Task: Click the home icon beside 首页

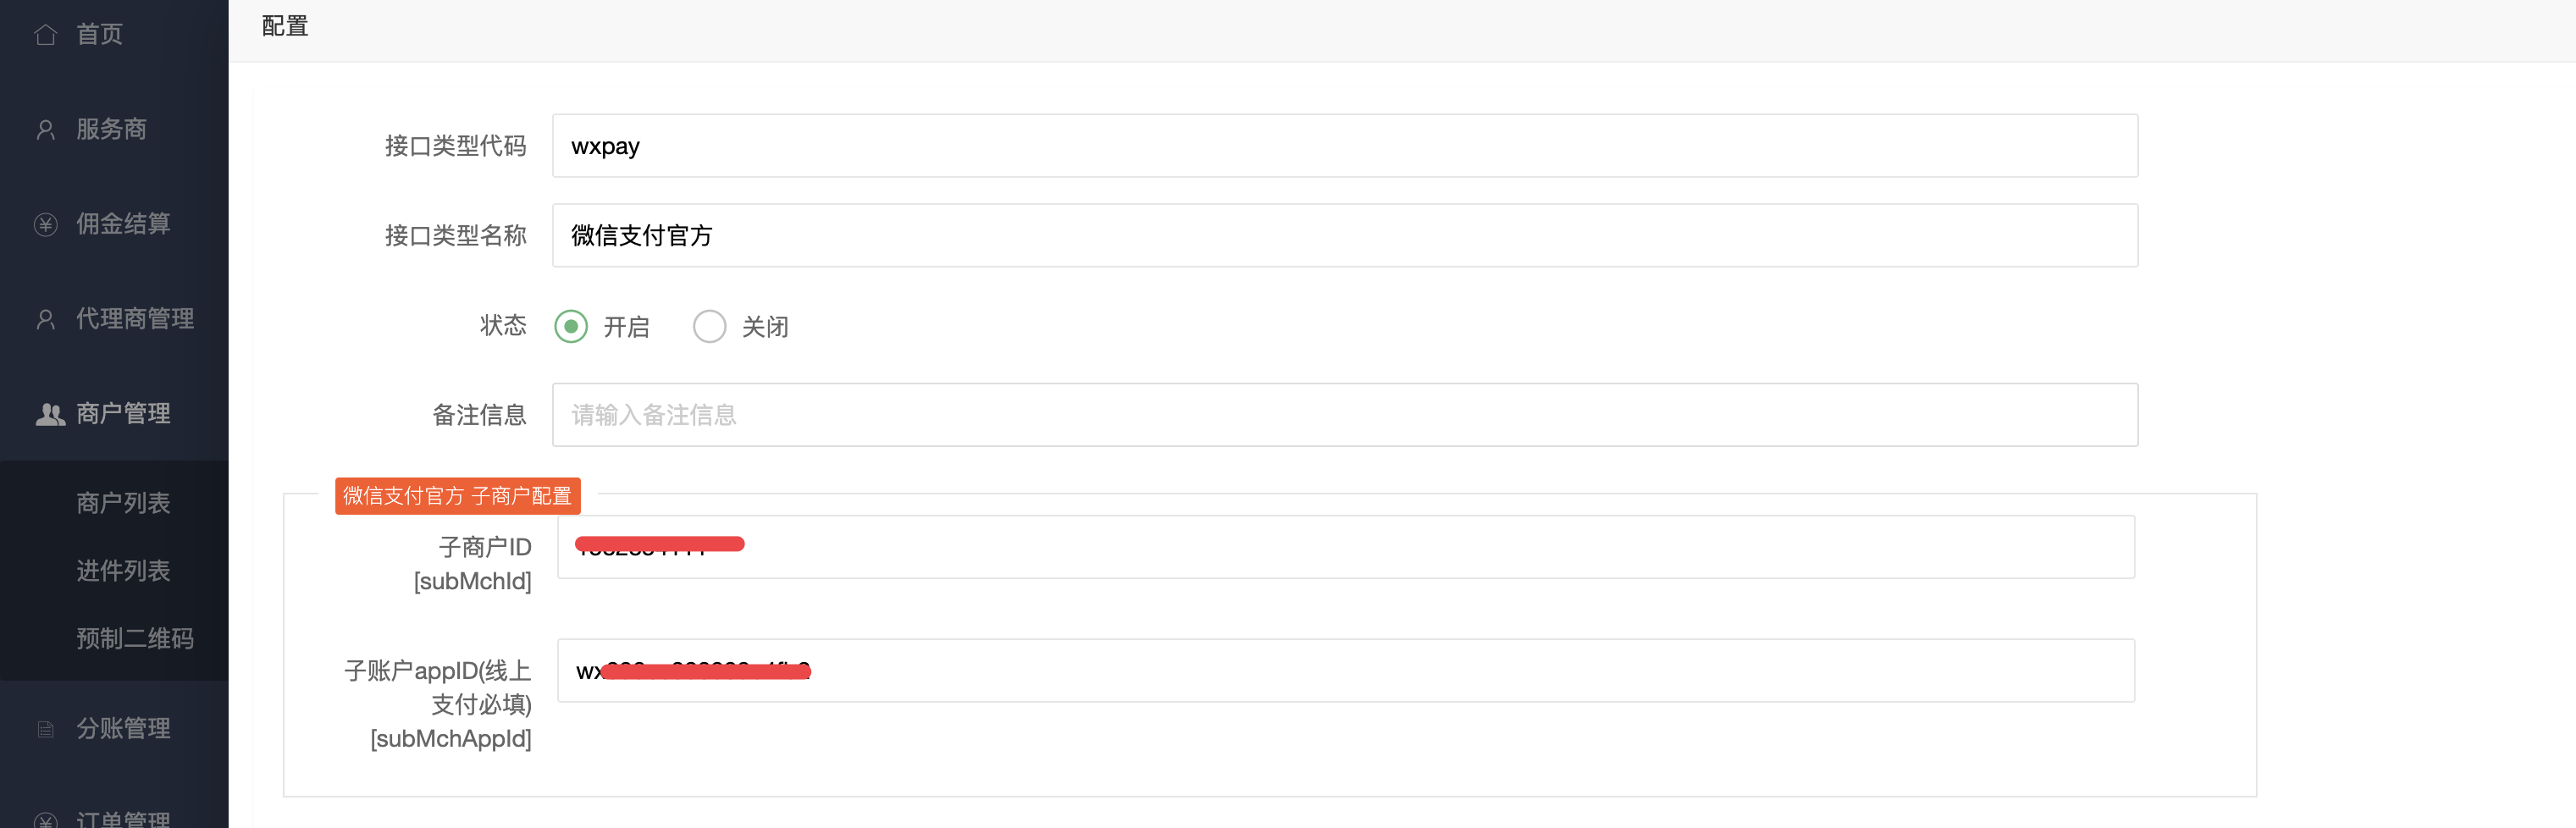Action: coord(45,35)
